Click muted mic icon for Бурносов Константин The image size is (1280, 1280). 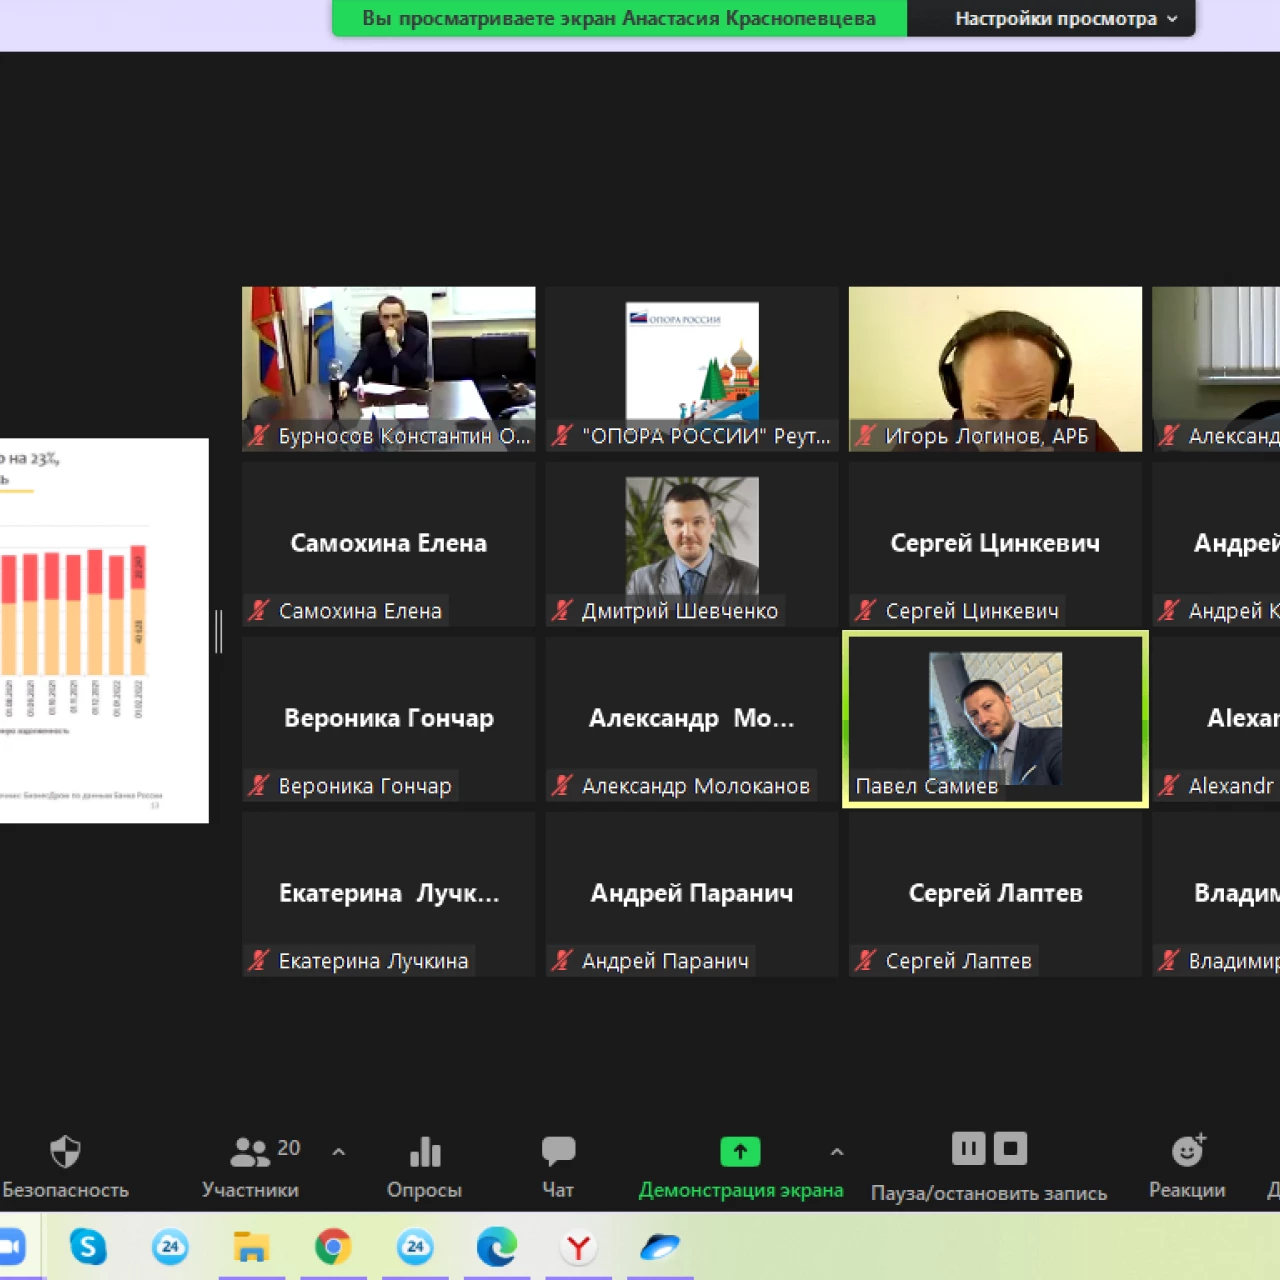[259, 436]
